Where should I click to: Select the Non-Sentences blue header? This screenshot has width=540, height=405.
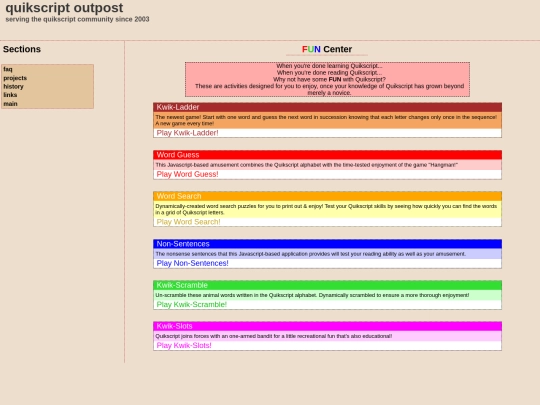click(x=328, y=244)
